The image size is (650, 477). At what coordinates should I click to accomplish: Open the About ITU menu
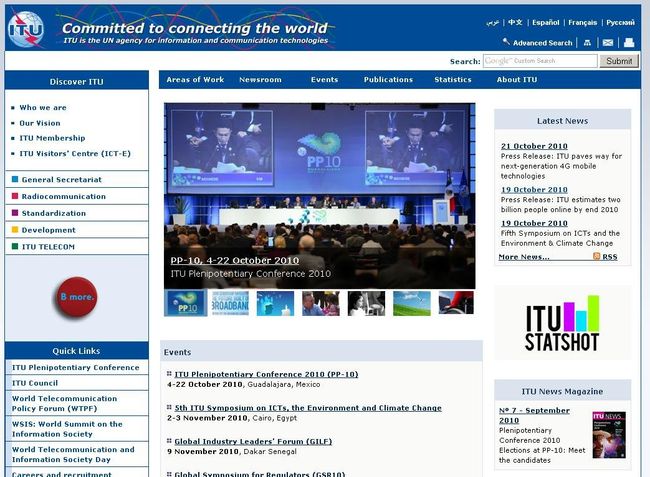coord(517,80)
